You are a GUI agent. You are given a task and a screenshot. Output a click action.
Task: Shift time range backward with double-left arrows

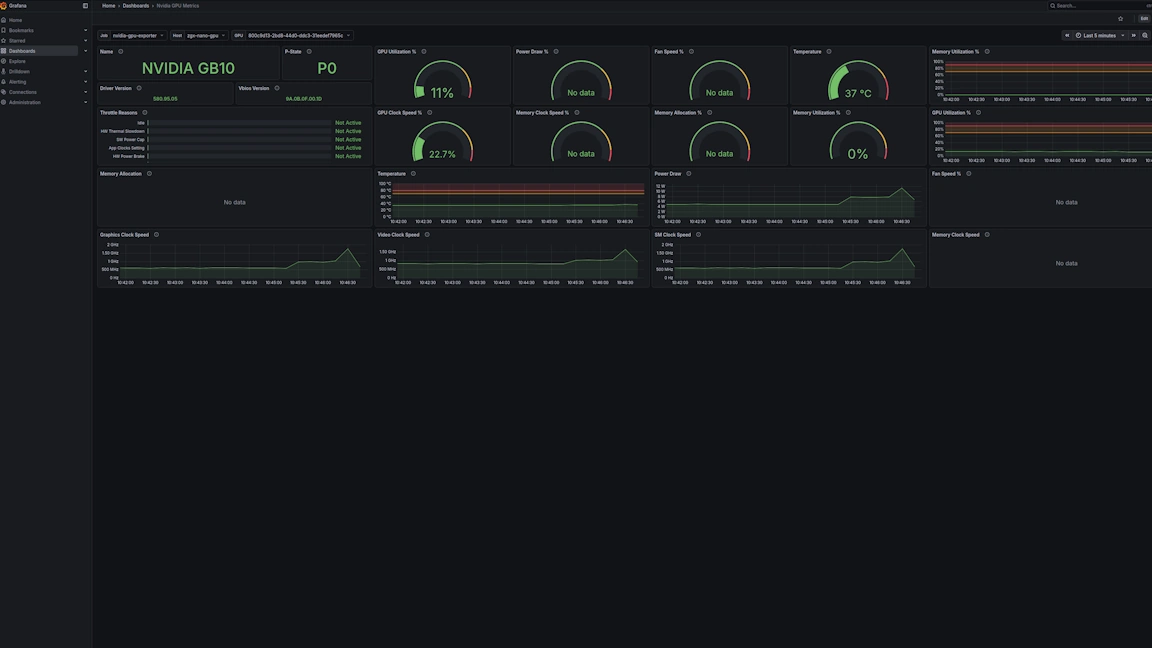click(x=1067, y=35)
